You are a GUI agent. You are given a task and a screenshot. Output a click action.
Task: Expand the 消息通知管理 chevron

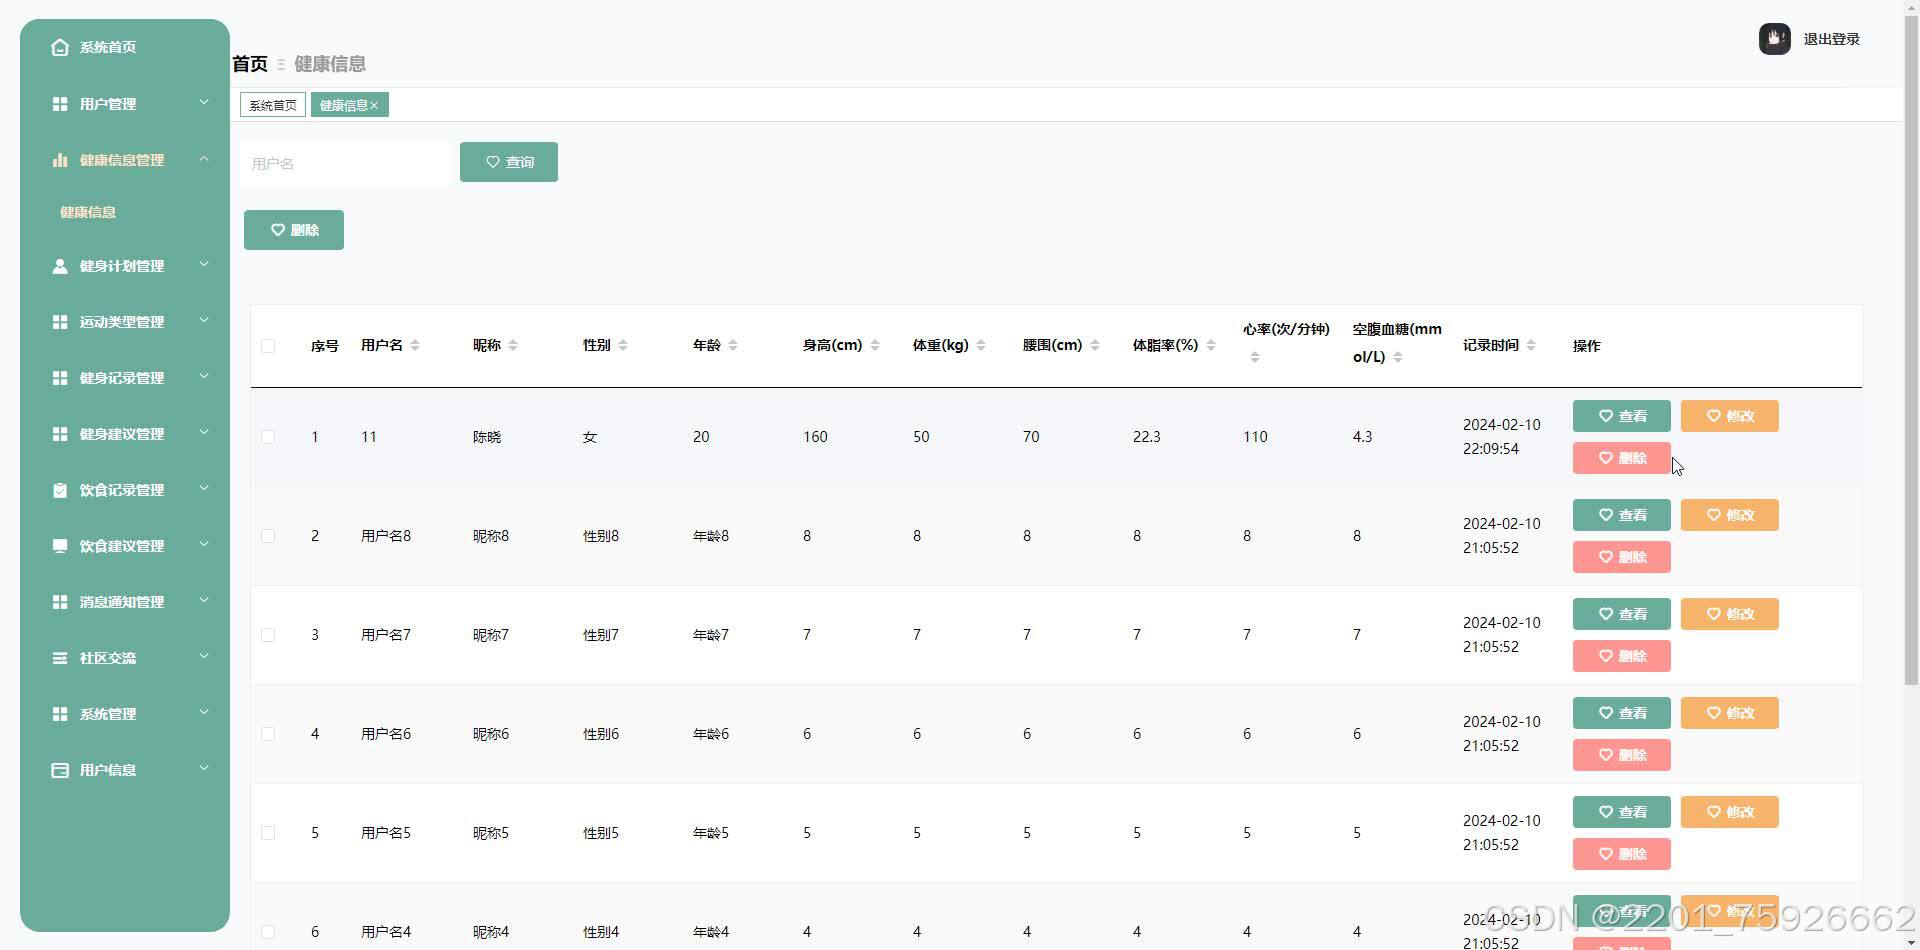coord(204,600)
